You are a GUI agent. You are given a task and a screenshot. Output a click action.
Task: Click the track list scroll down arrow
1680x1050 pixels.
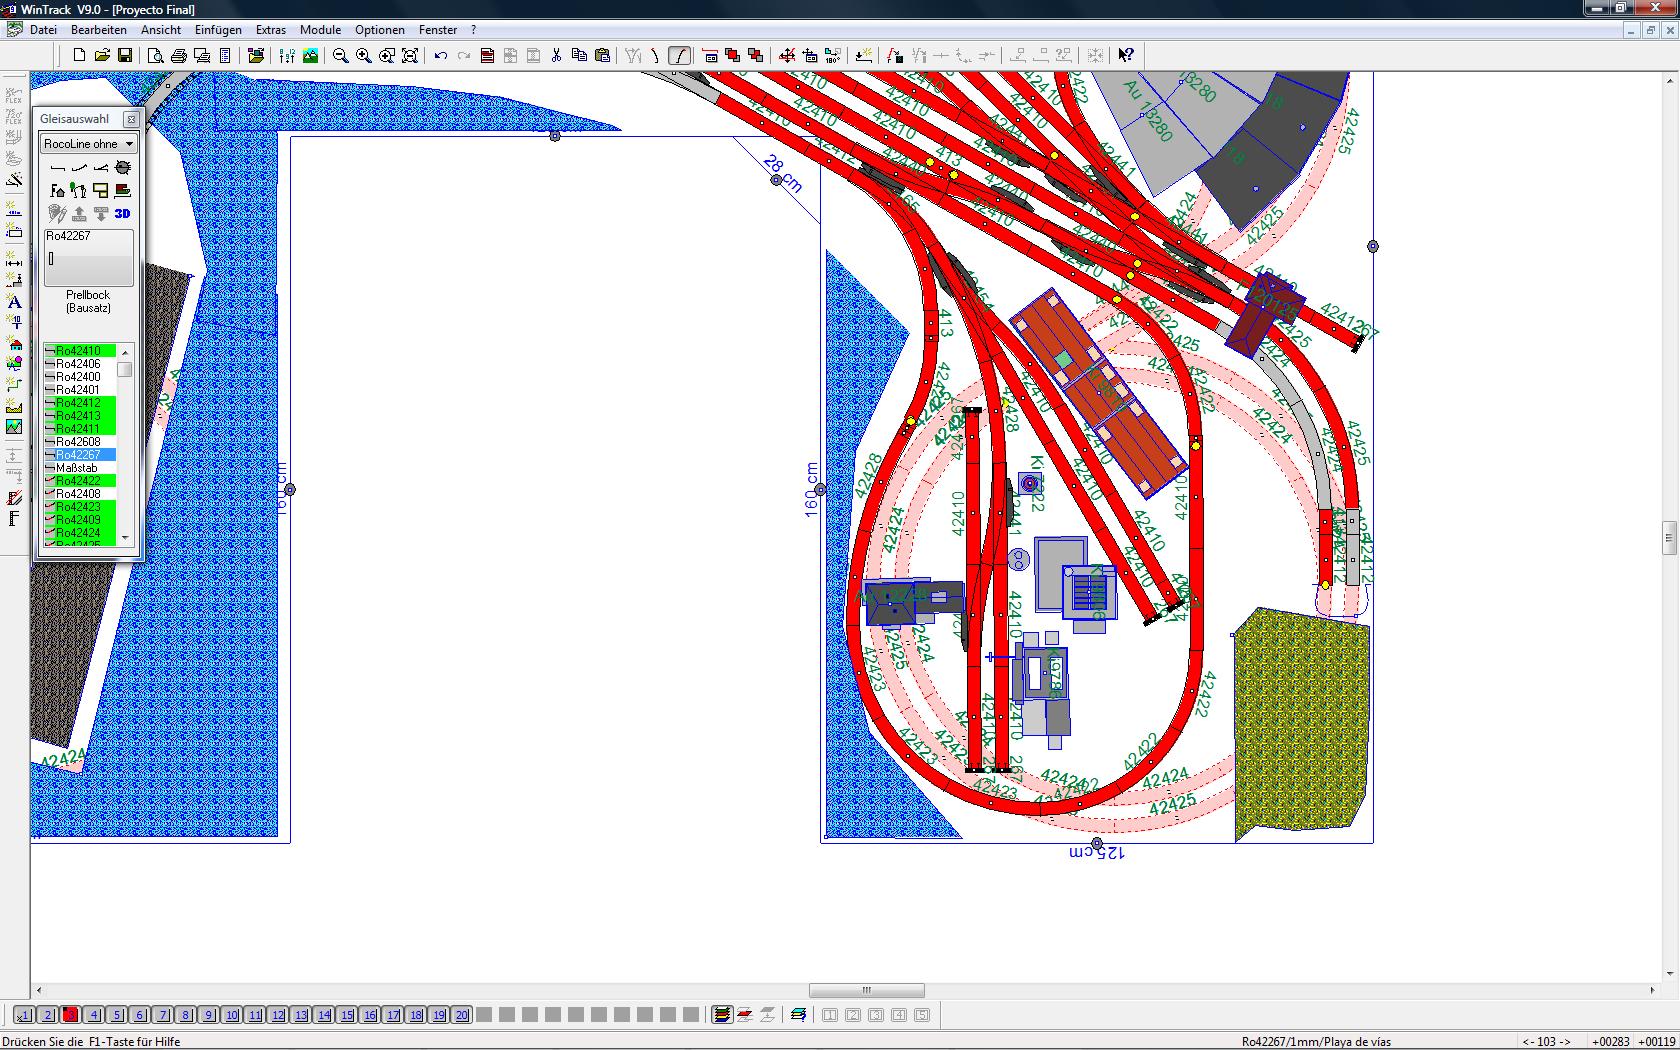(125, 538)
